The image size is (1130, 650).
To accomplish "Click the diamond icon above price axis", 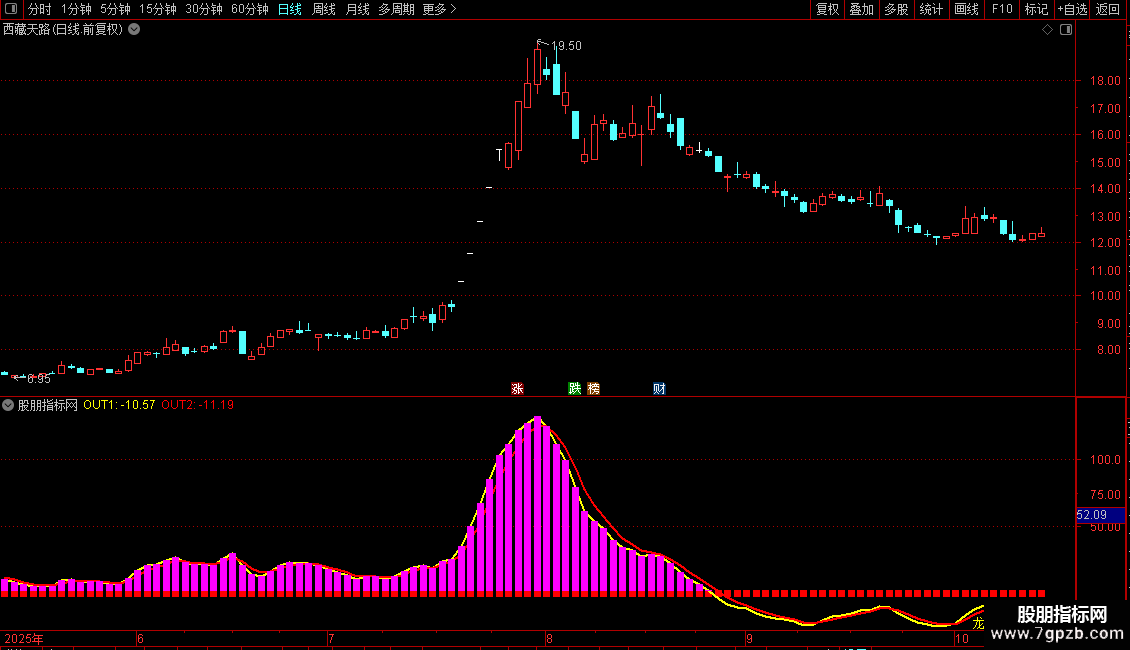I will (x=1048, y=30).
